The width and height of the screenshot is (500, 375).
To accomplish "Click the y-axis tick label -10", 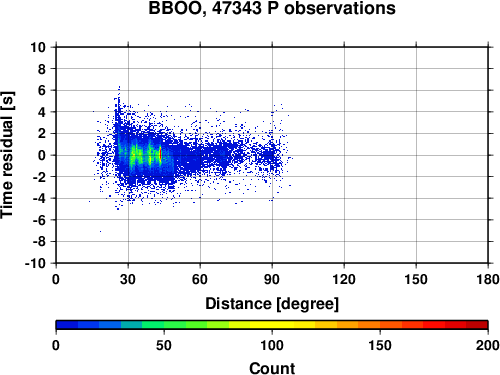I will [x=35, y=263].
